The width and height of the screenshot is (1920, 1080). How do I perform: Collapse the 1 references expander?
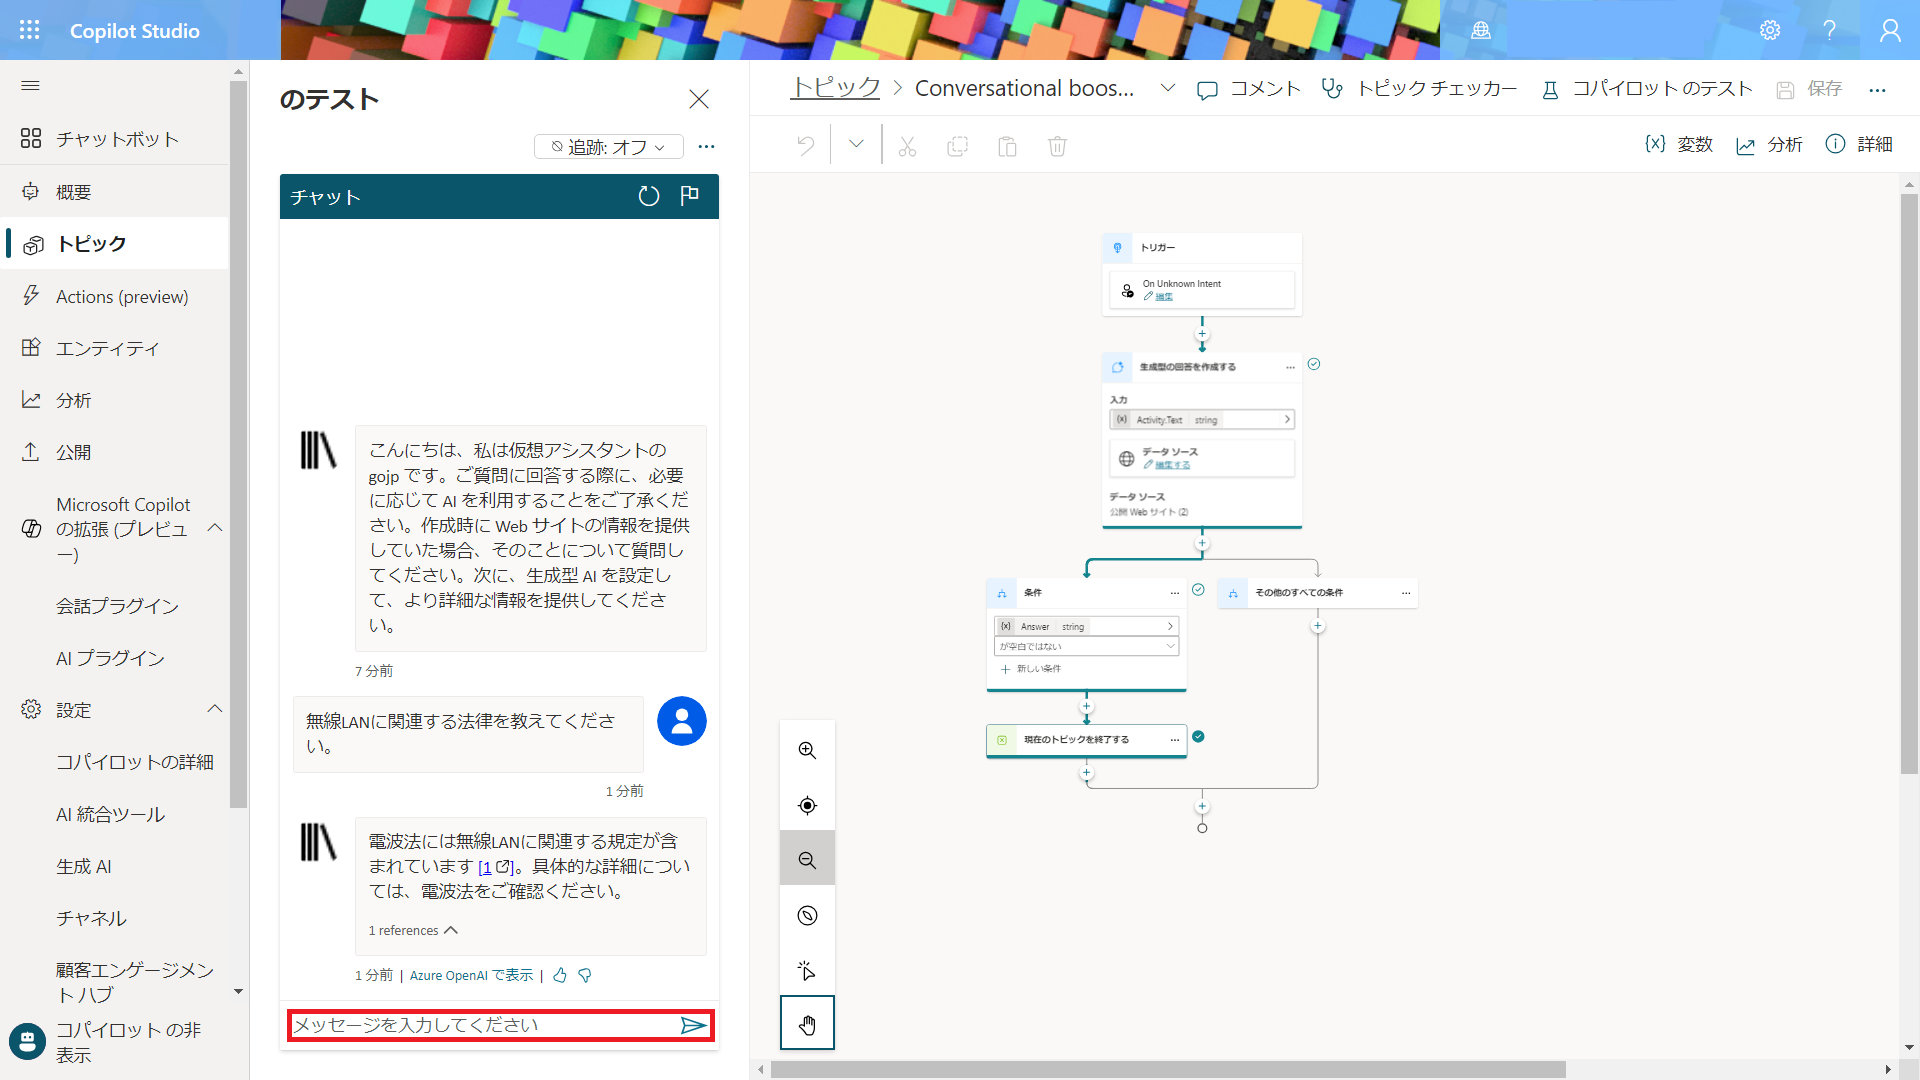point(413,930)
